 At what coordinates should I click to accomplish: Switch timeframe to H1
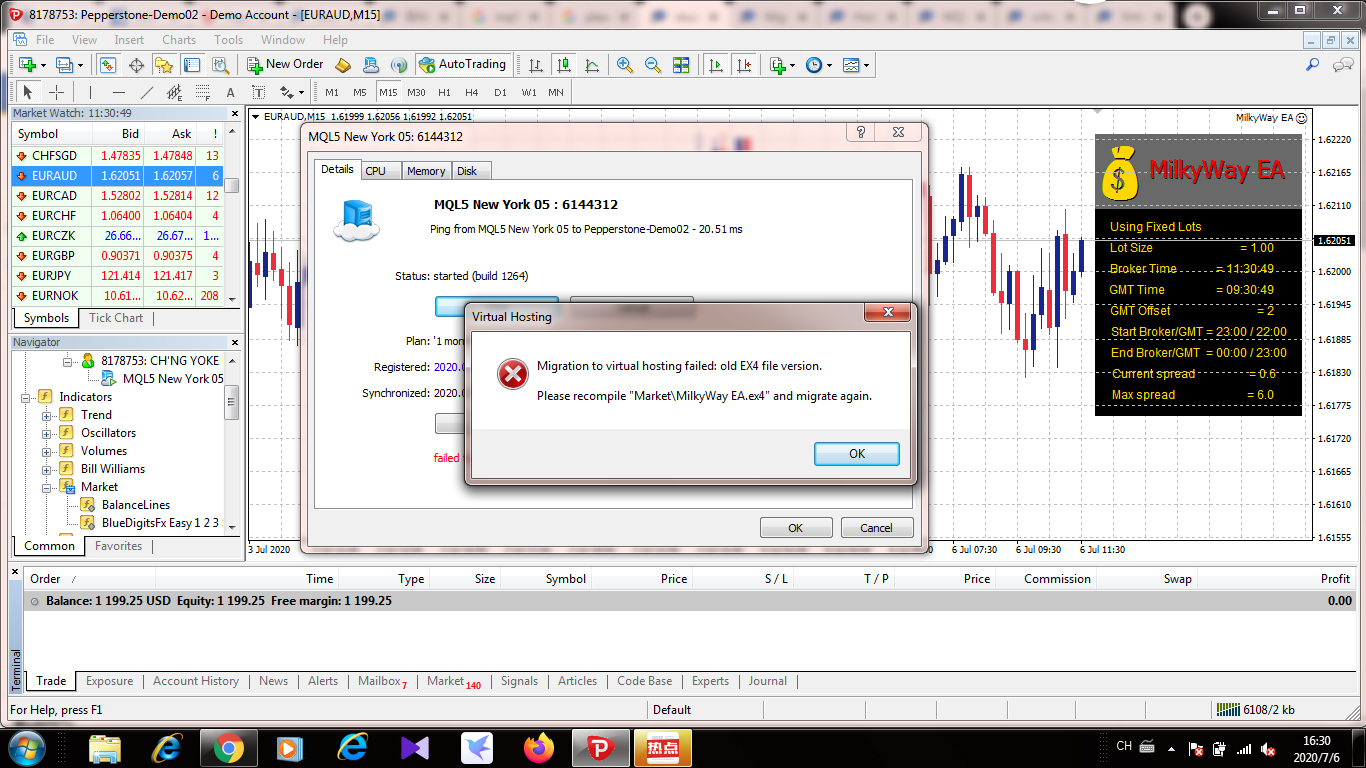(x=445, y=92)
